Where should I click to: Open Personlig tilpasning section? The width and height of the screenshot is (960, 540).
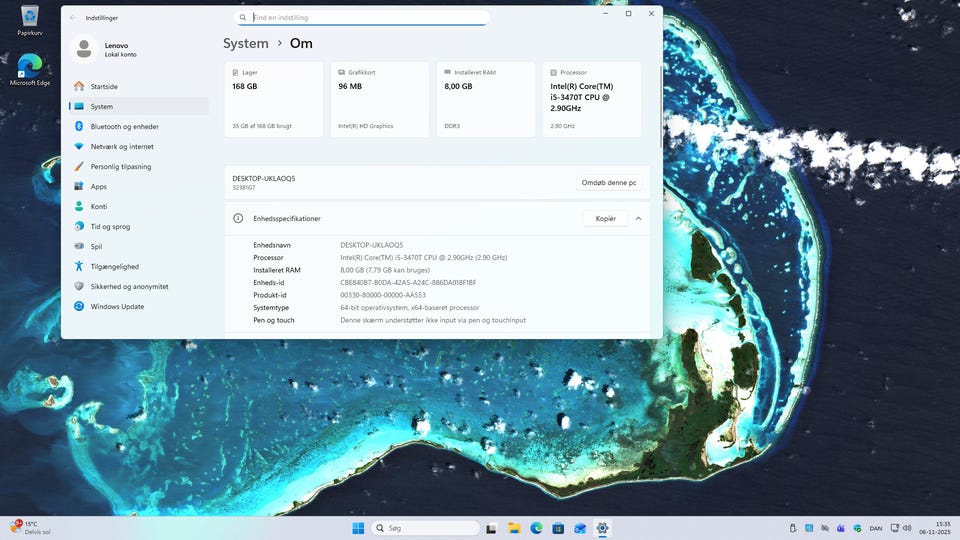click(120, 167)
